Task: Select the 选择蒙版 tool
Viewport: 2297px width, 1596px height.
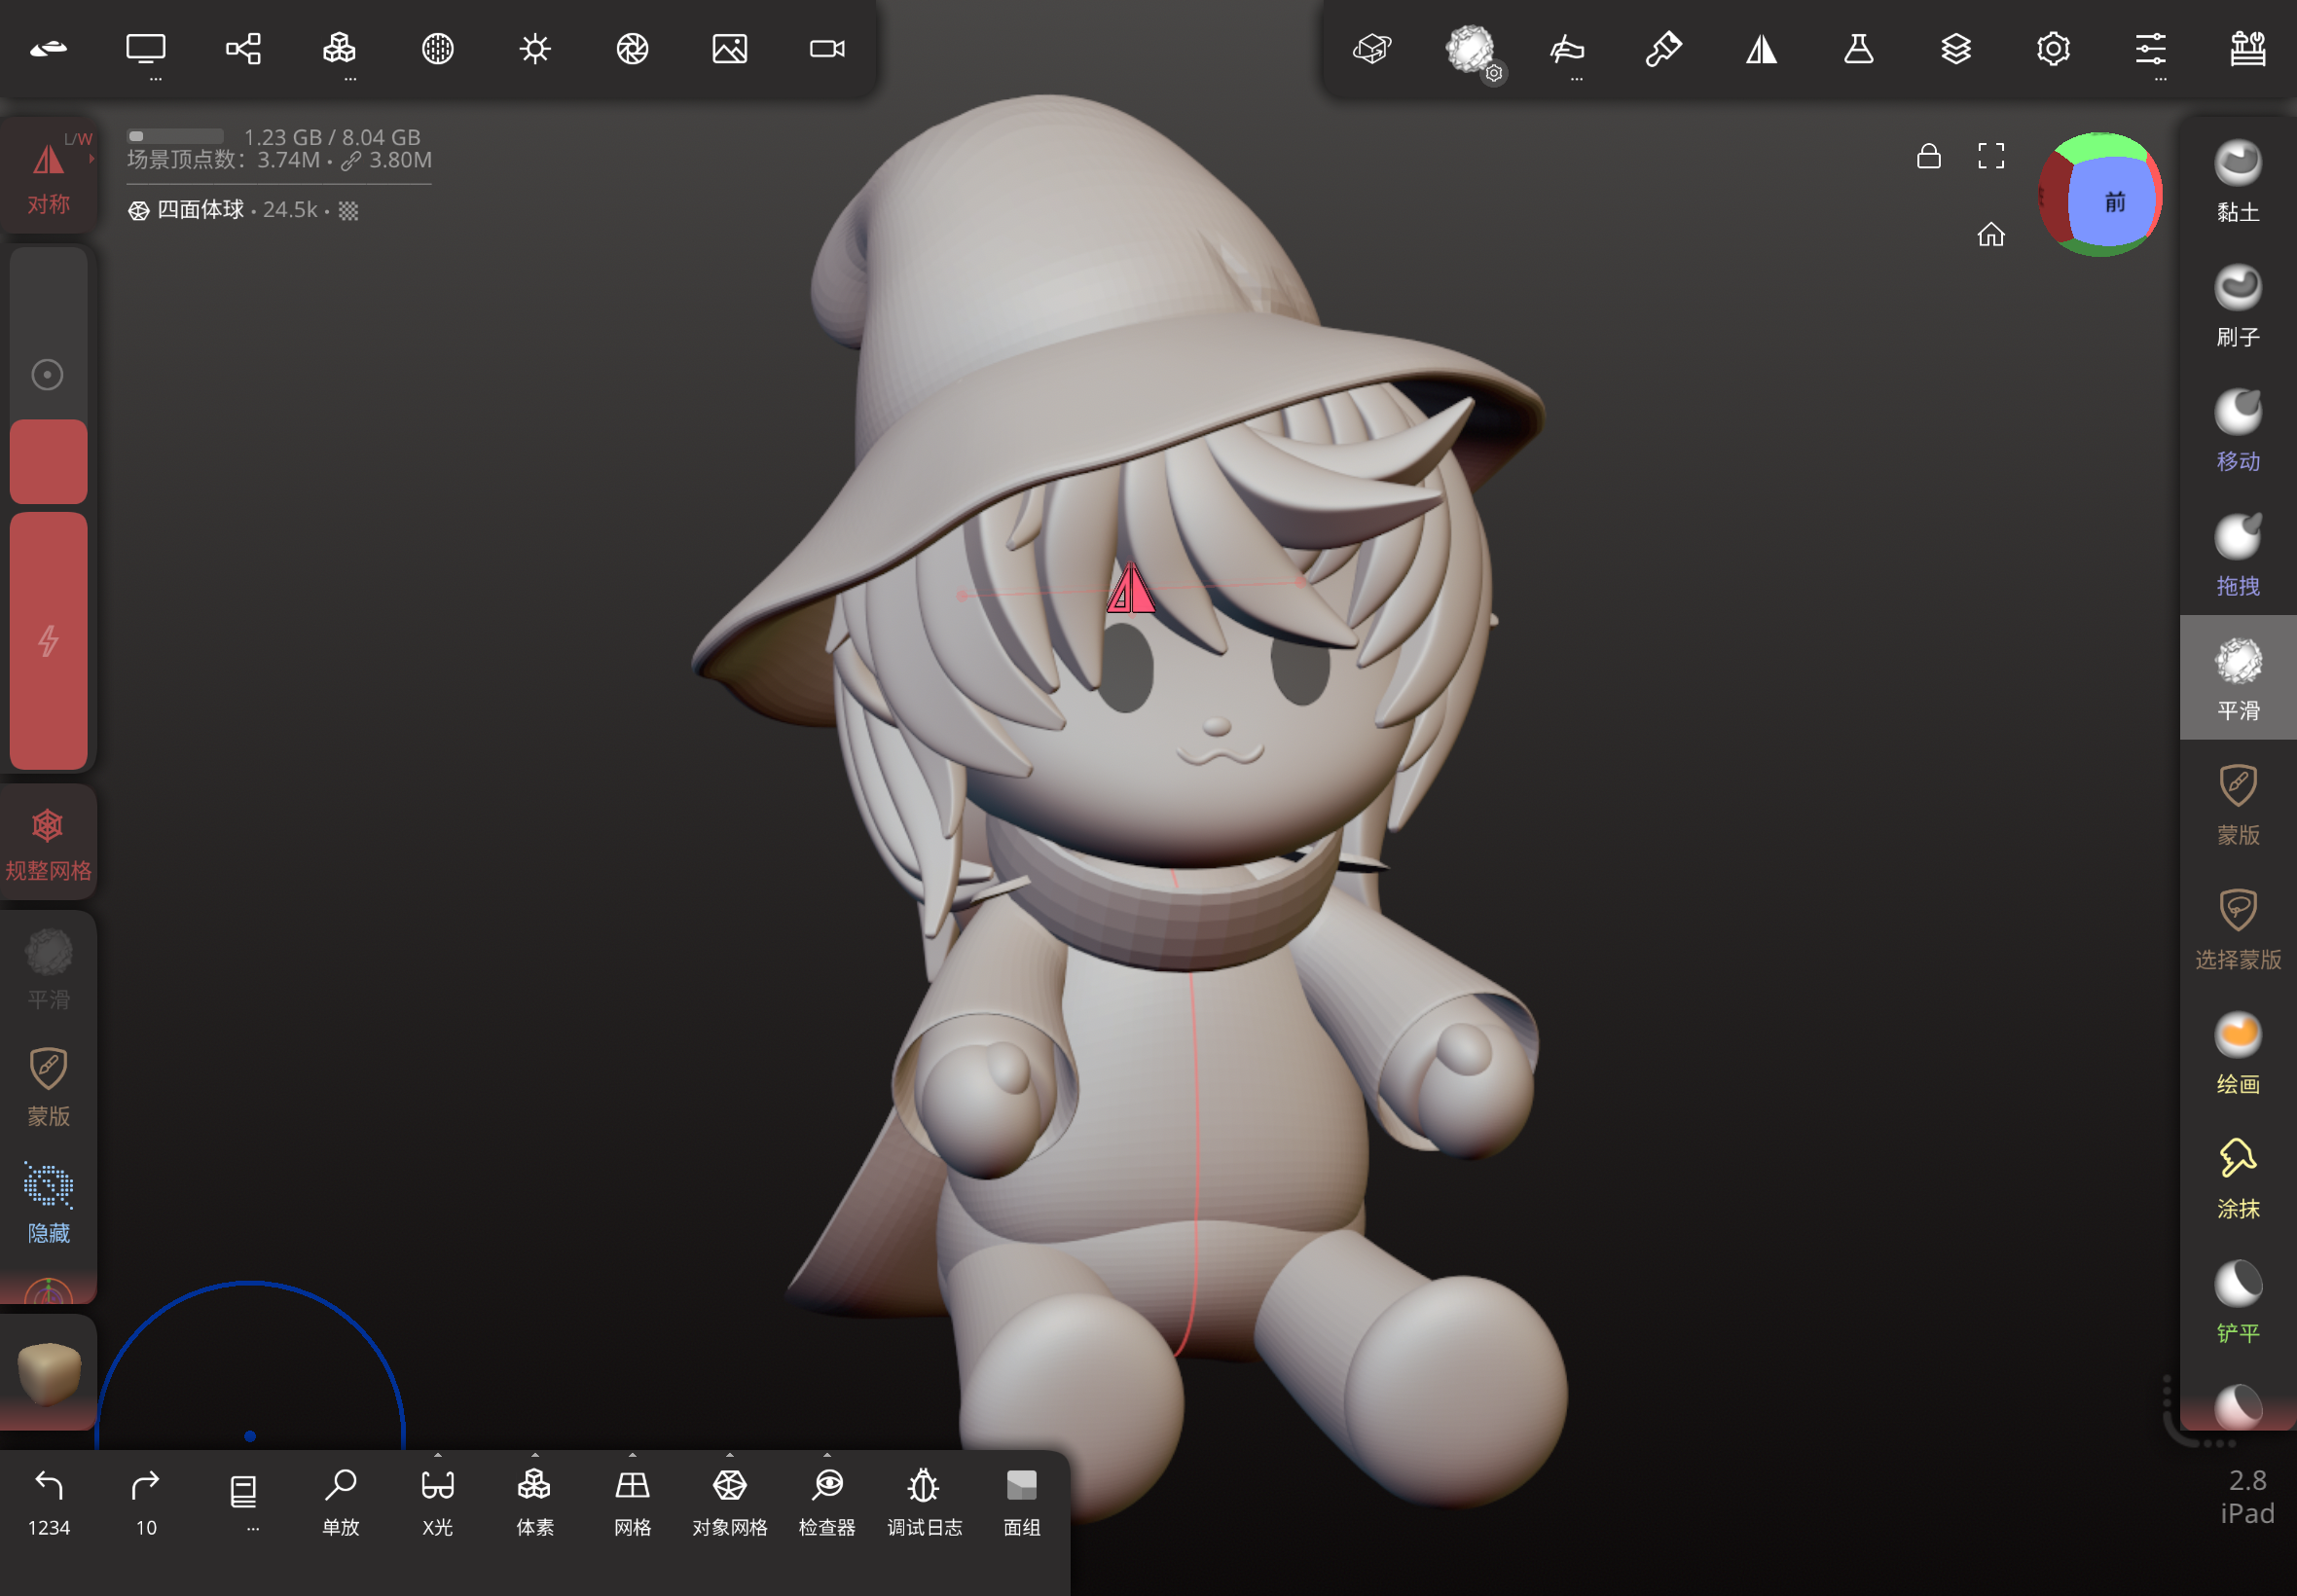Action: pyautogui.click(x=2238, y=929)
